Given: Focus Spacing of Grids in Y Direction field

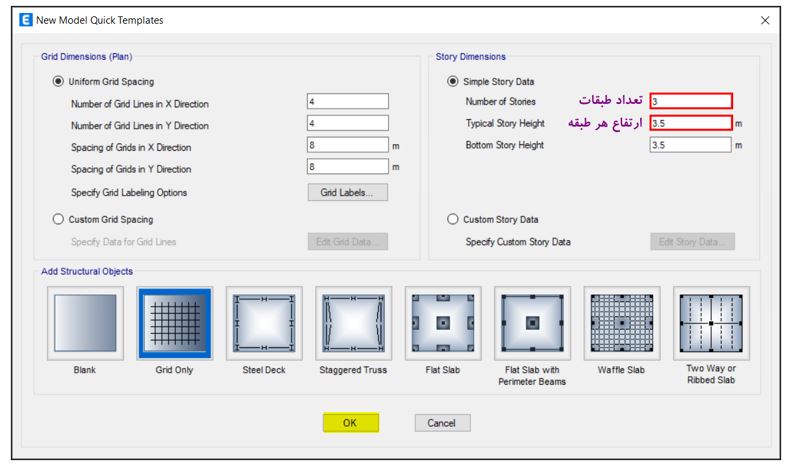Looking at the screenshot, I should [x=348, y=166].
